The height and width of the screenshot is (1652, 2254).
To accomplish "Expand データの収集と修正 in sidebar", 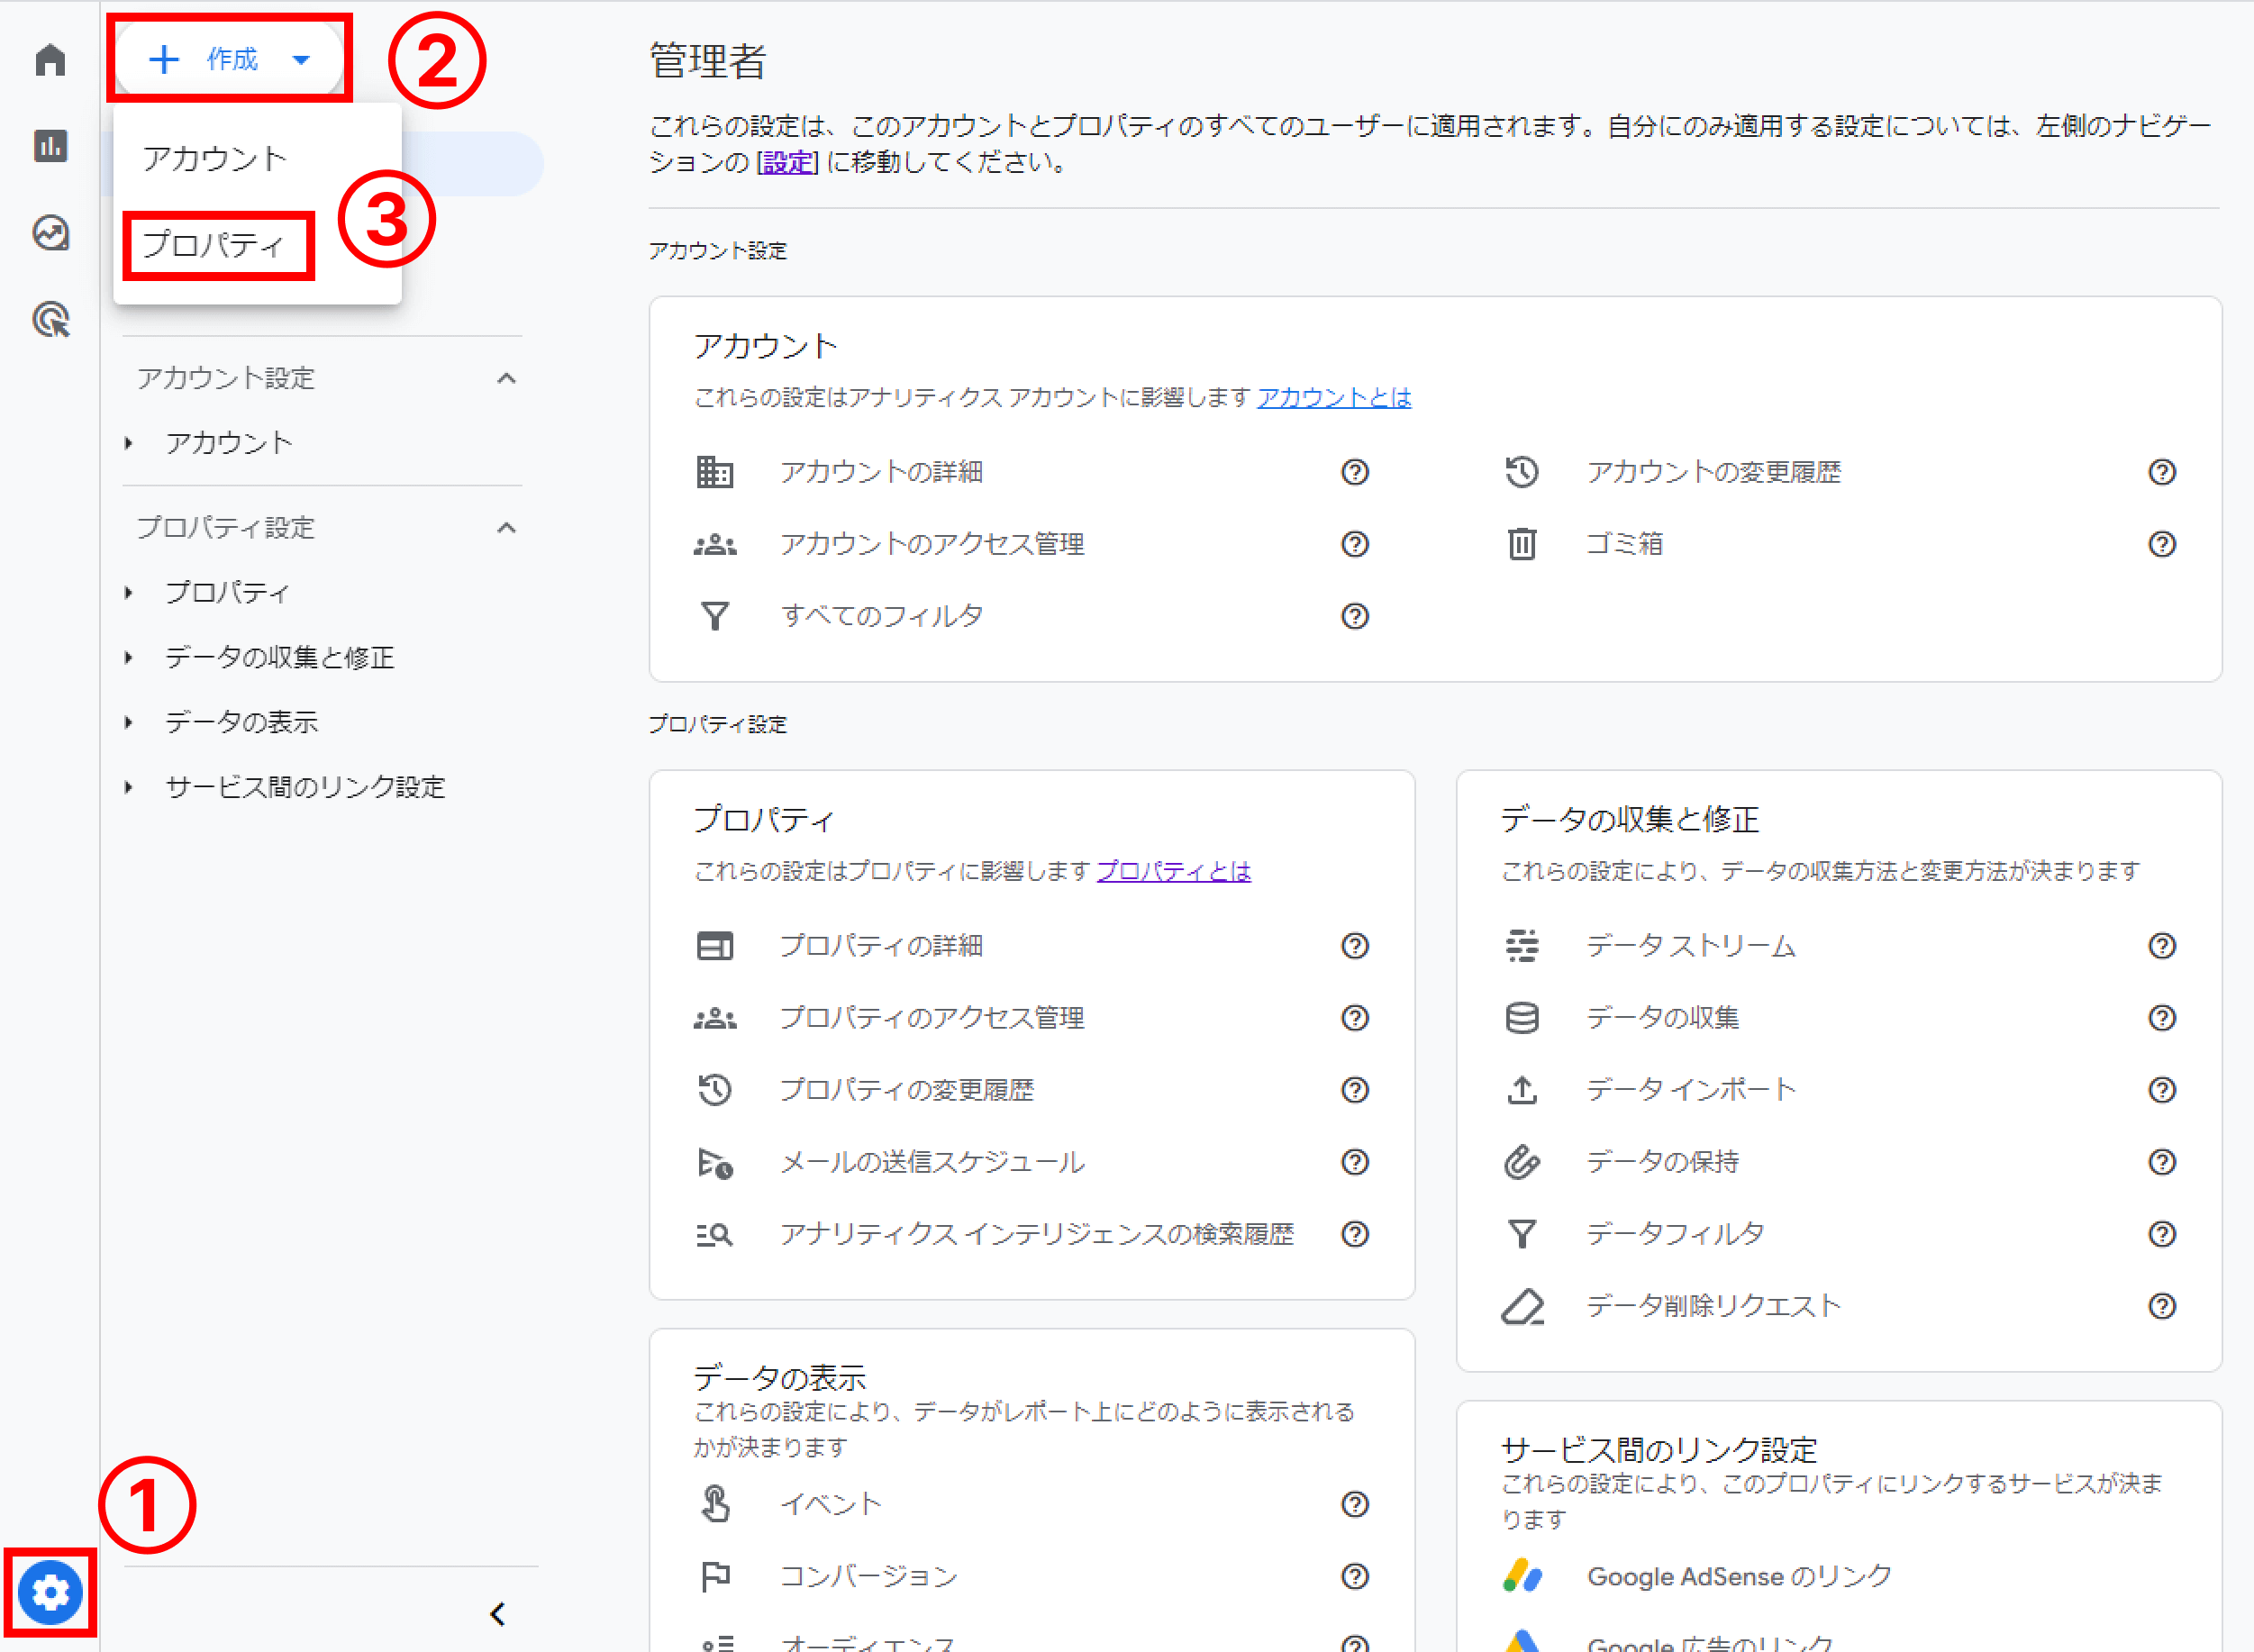I will tap(129, 657).
